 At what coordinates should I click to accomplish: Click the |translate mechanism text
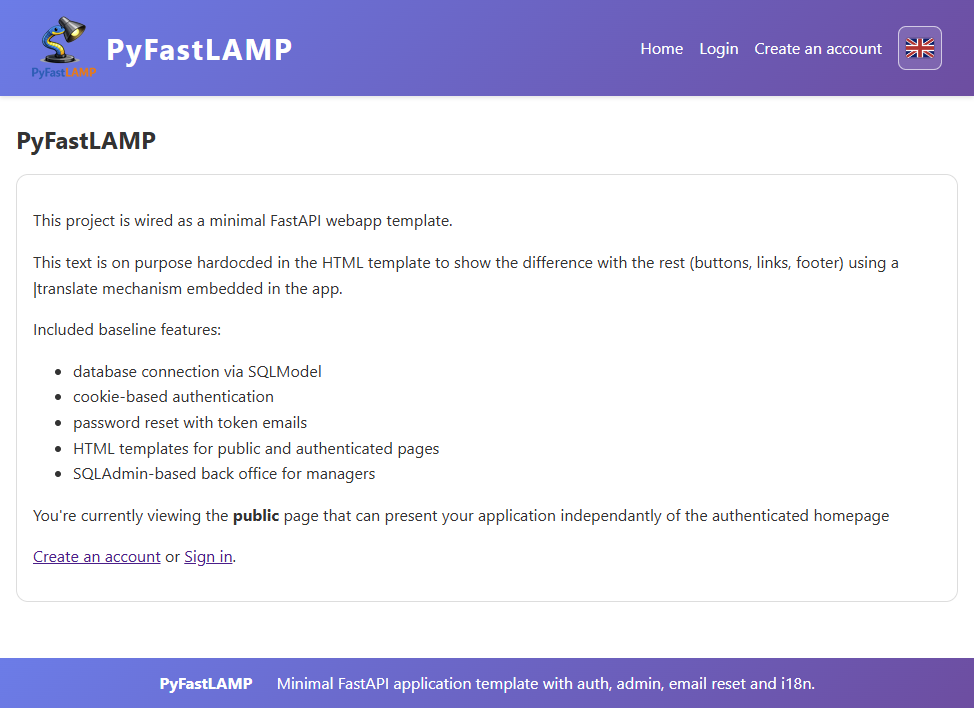pyautogui.click(x=188, y=290)
